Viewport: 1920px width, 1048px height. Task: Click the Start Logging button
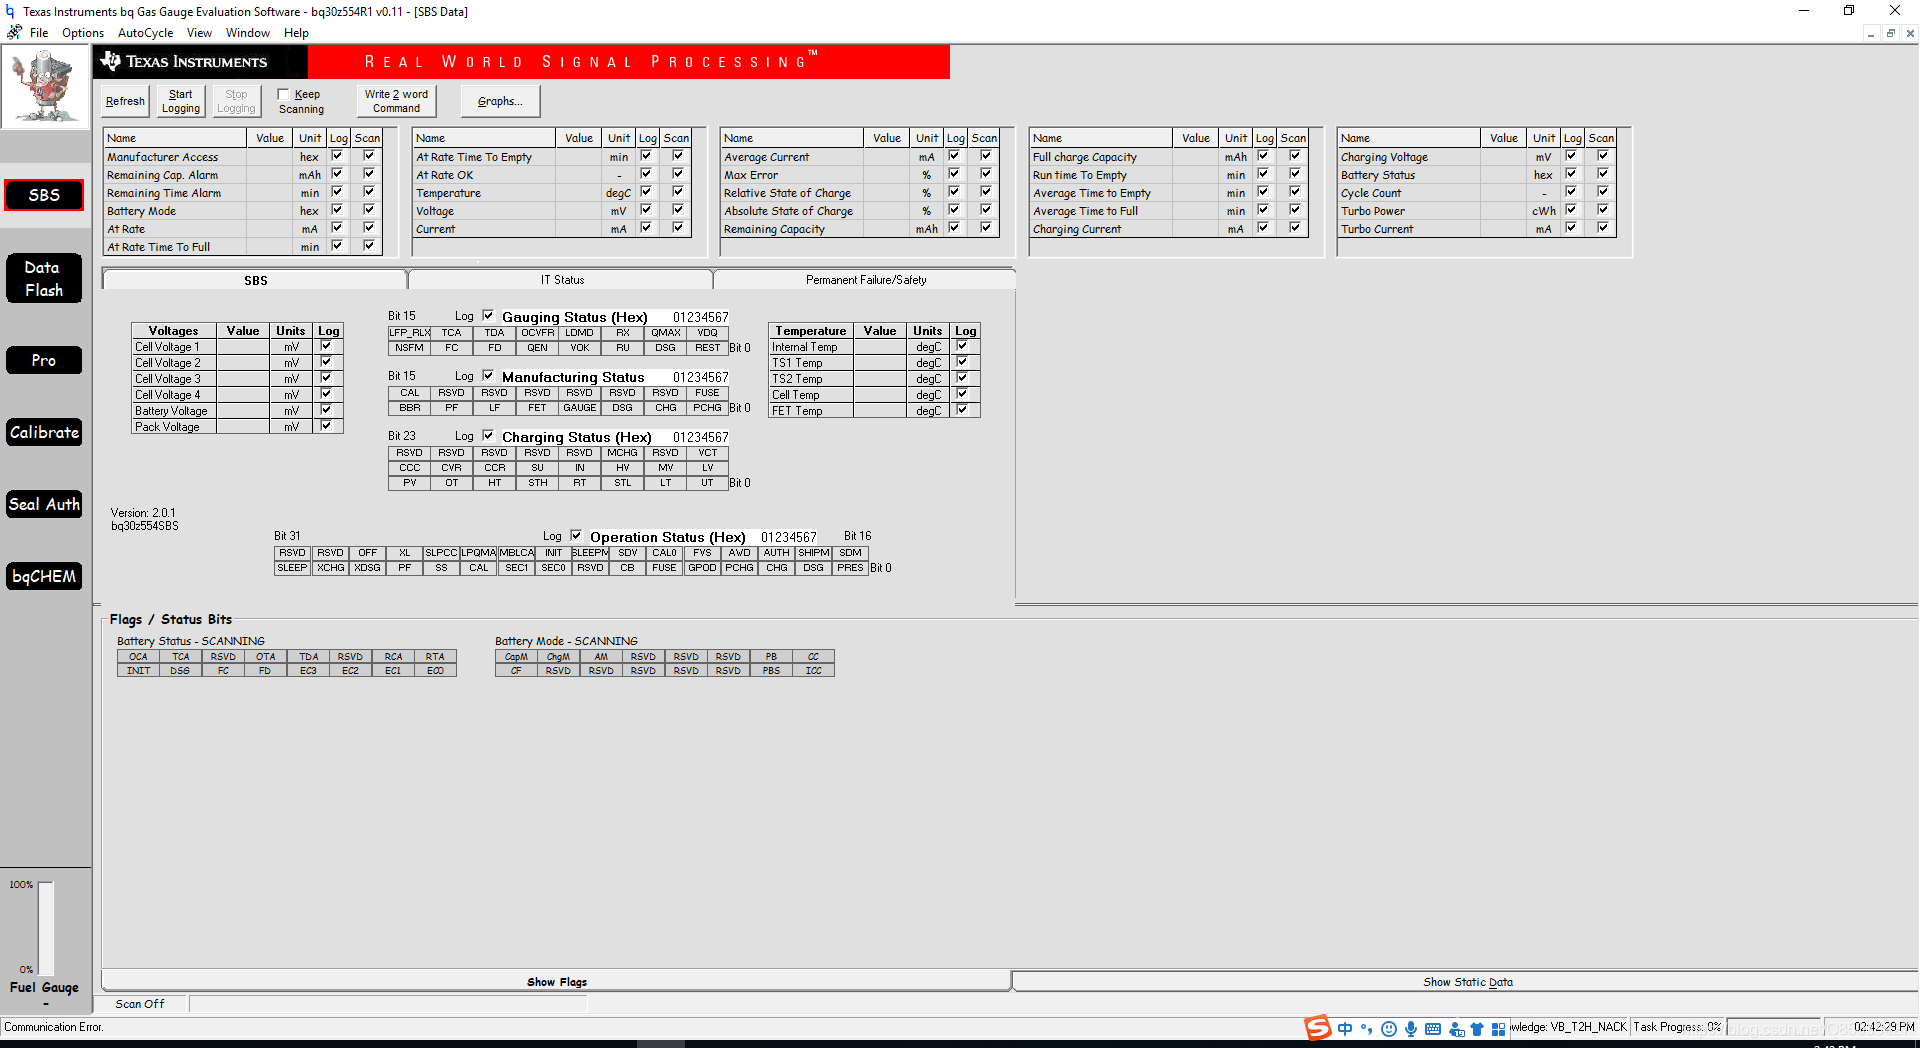click(181, 101)
